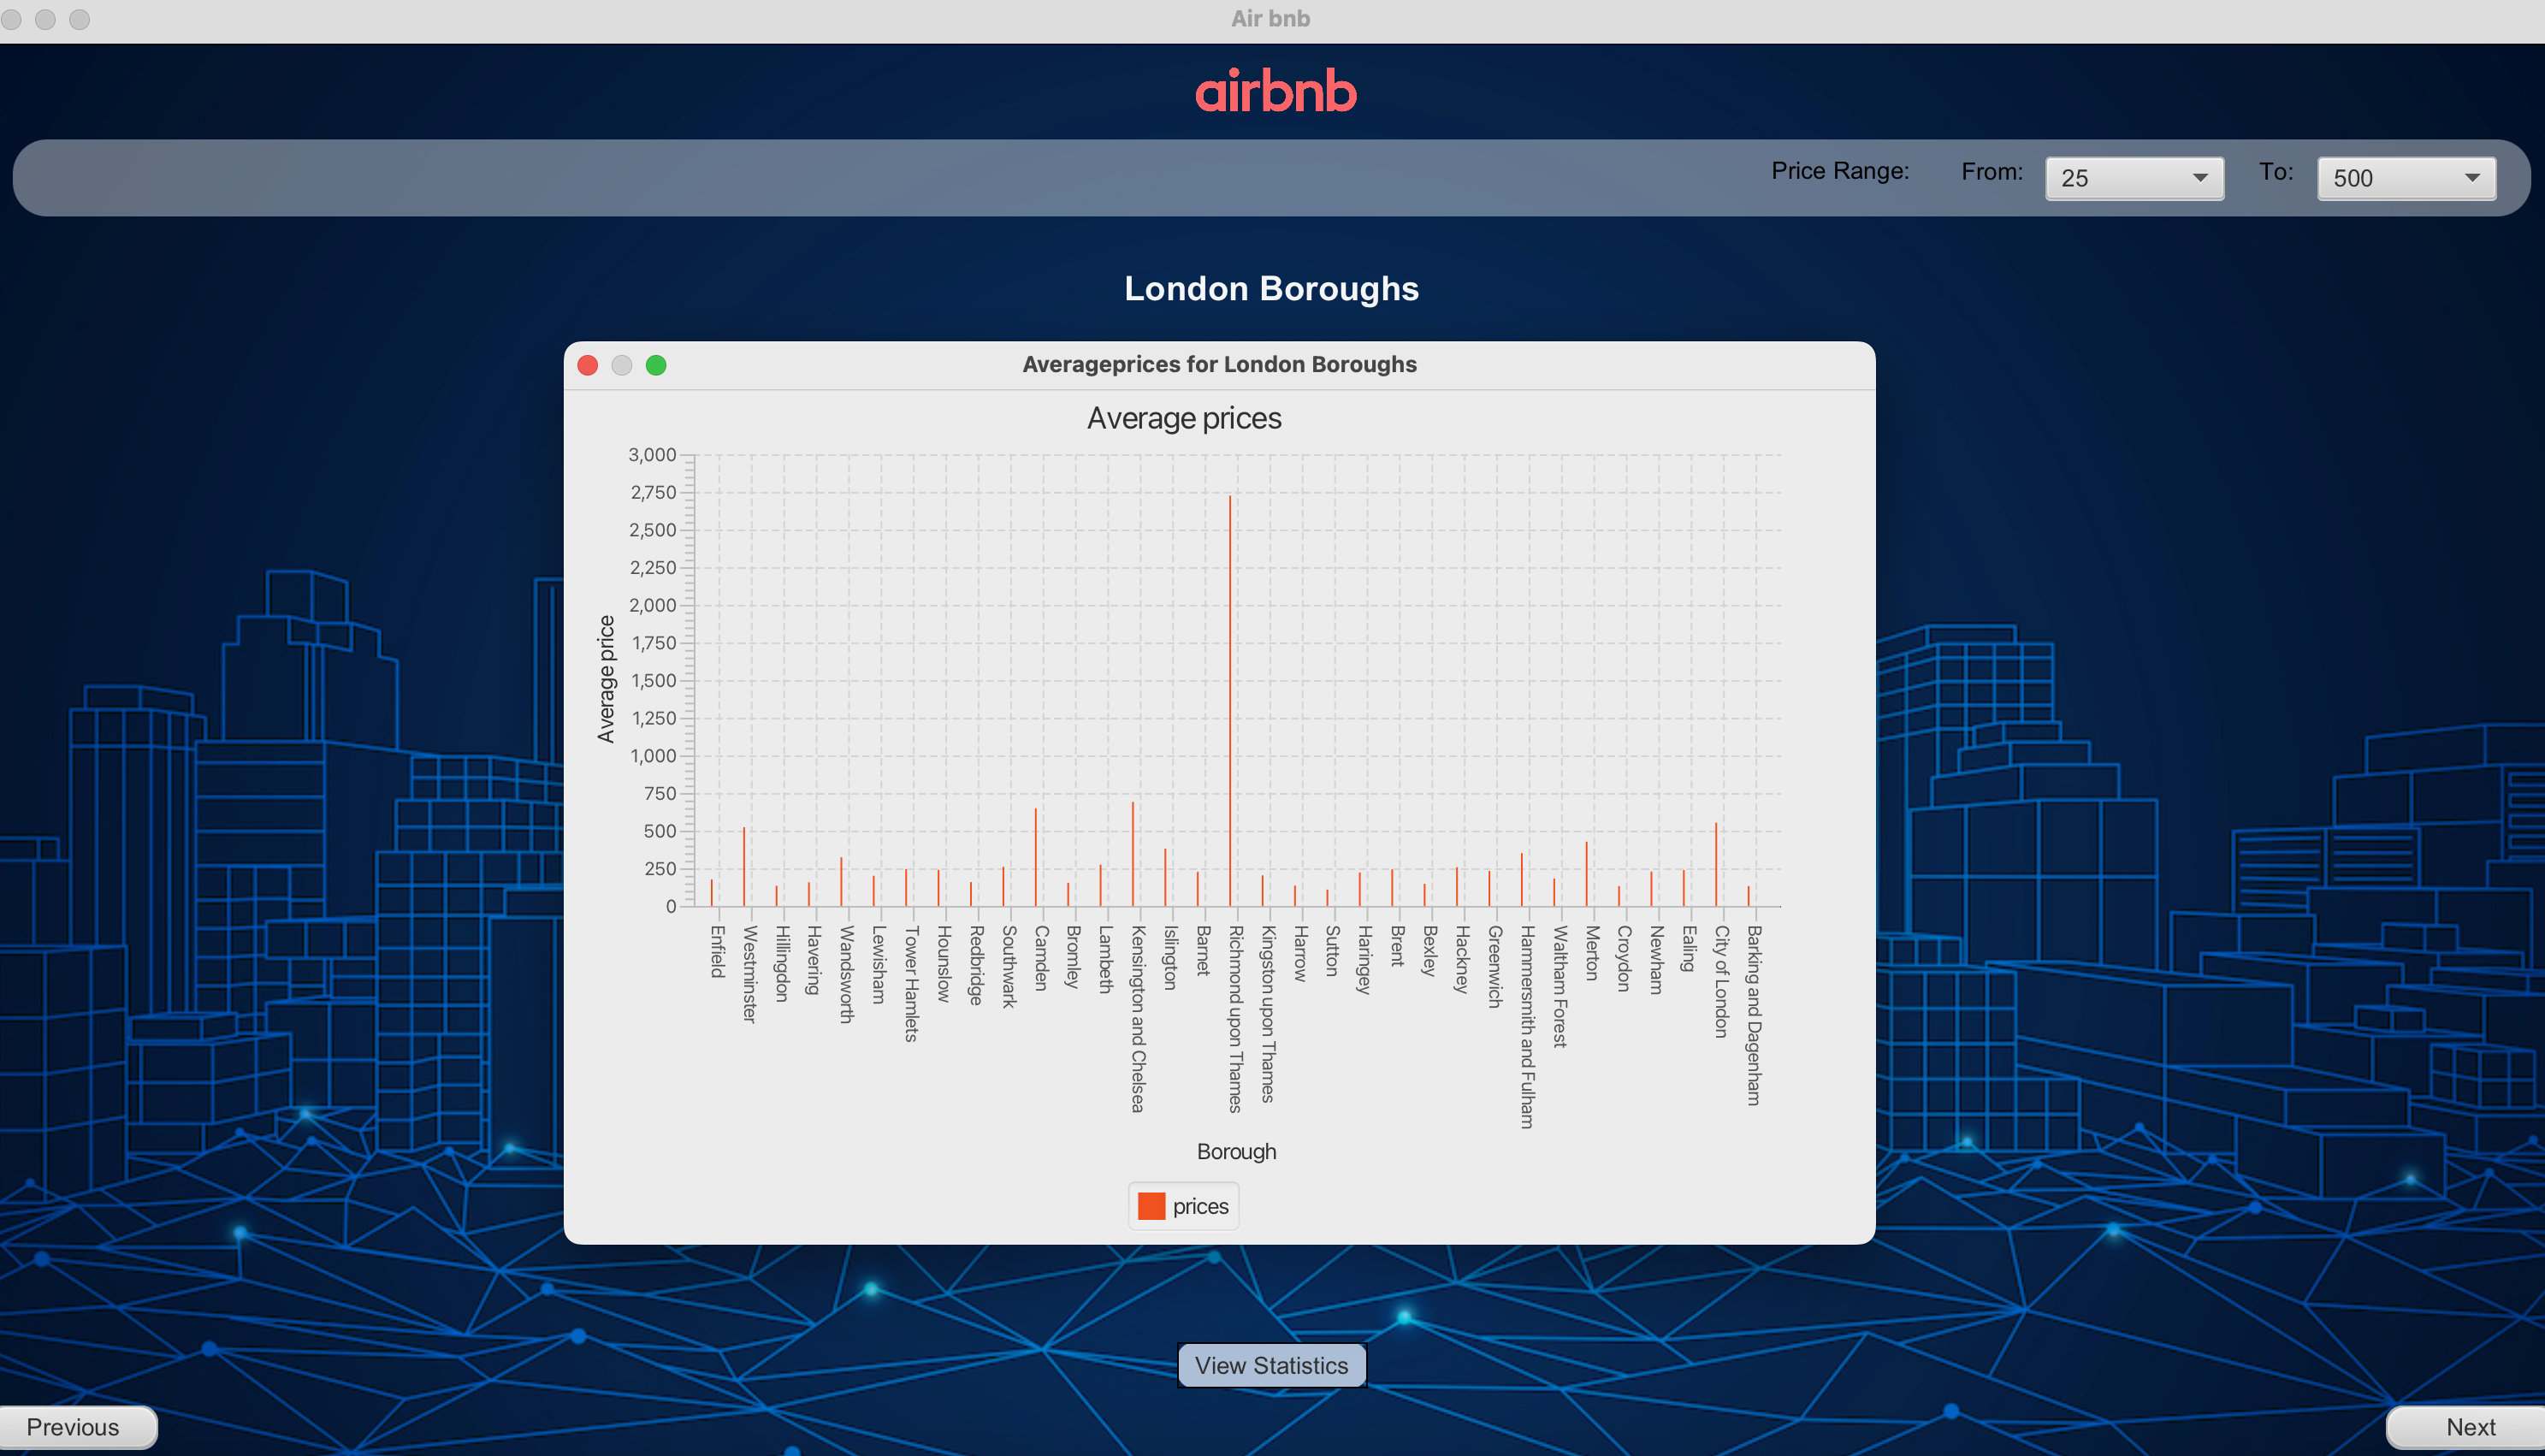
Task: Click the main window's gray close button
Action: (12, 19)
